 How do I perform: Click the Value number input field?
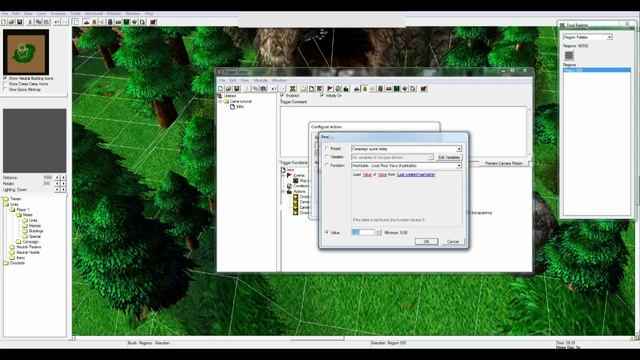pyautogui.click(x=363, y=232)
